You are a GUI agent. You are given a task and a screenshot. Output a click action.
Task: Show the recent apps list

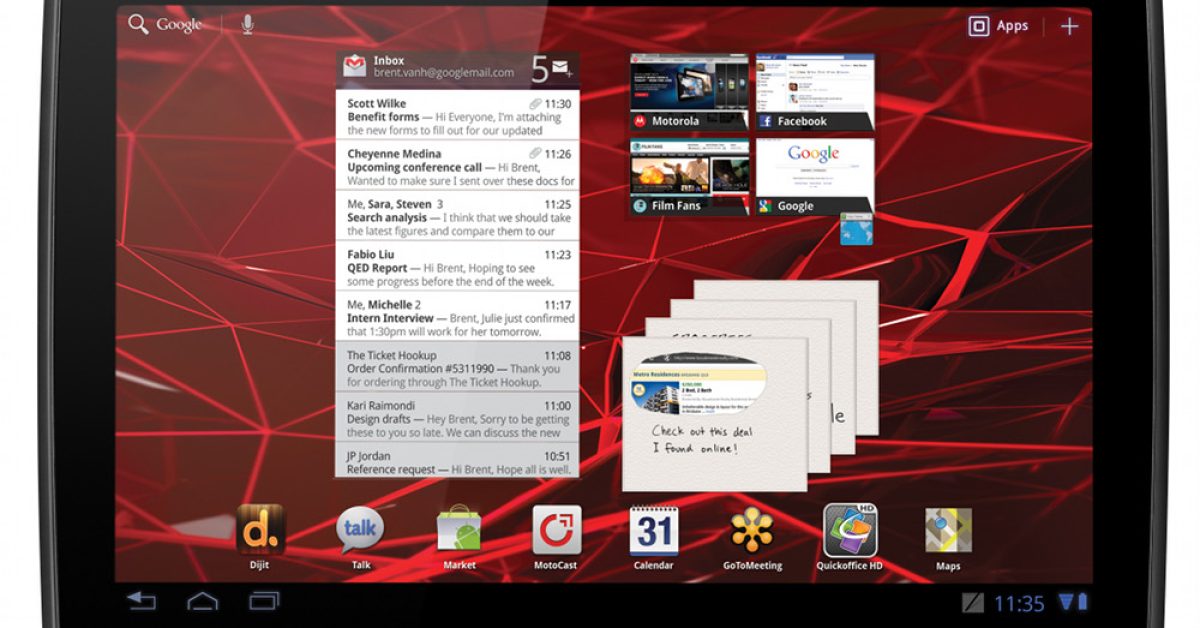(264, 601)
